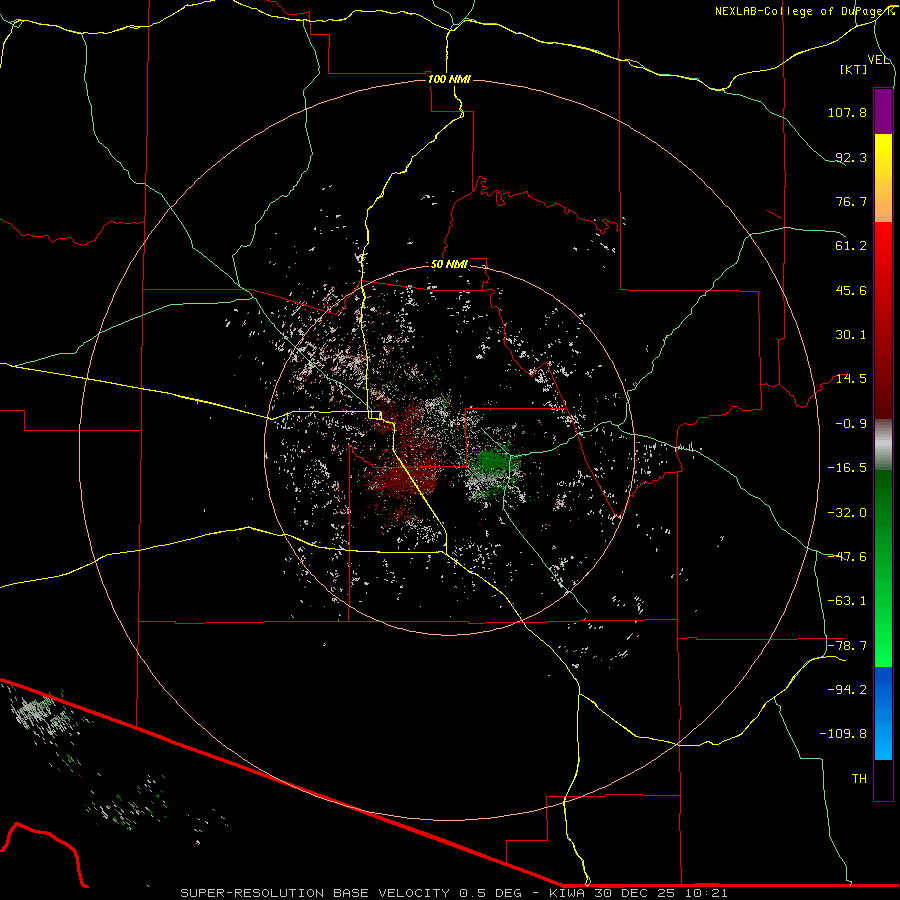Click the 92.3 velocity scale value
This screenshot has width=900, height=900.
coord(851,157)
